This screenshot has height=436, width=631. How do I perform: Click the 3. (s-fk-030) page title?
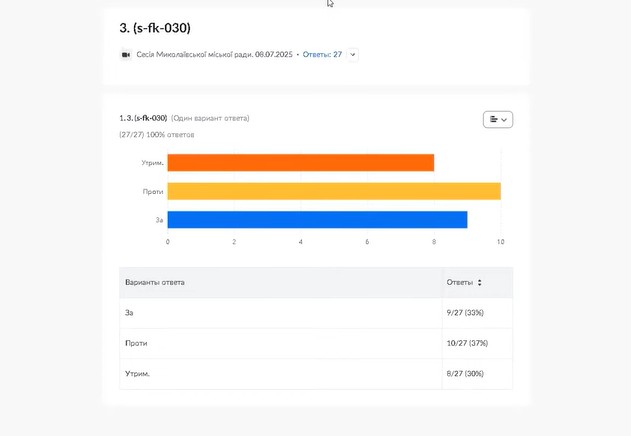tap(154, 27)
